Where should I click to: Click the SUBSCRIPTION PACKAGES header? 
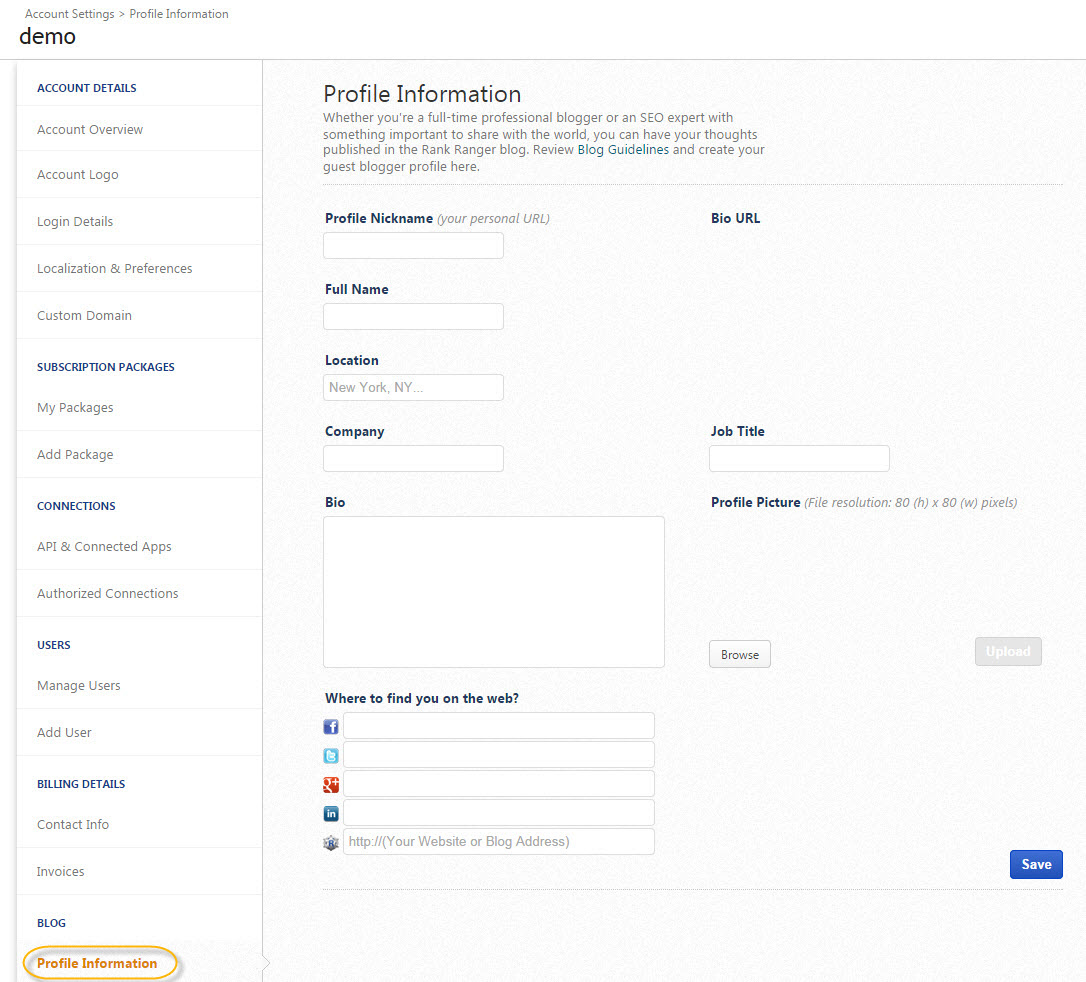pos(105,367)
